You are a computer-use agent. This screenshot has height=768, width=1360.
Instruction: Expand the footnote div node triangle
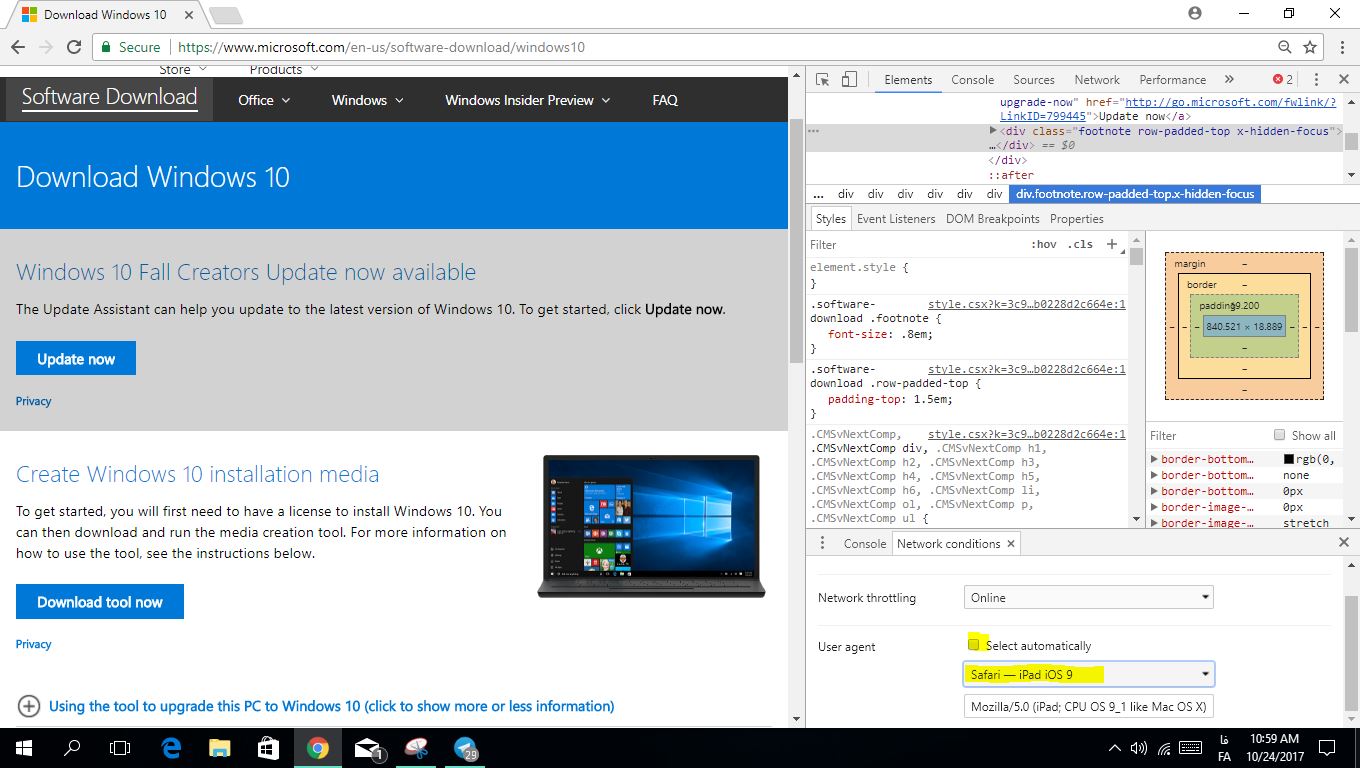[x=993, y=131]
